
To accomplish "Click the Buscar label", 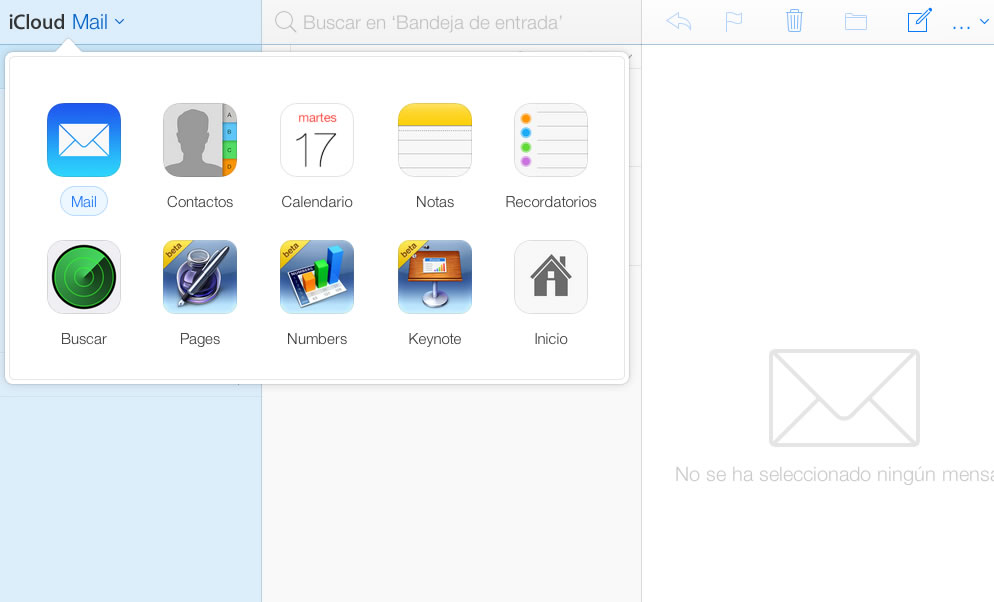I will (x=84, y=339).
